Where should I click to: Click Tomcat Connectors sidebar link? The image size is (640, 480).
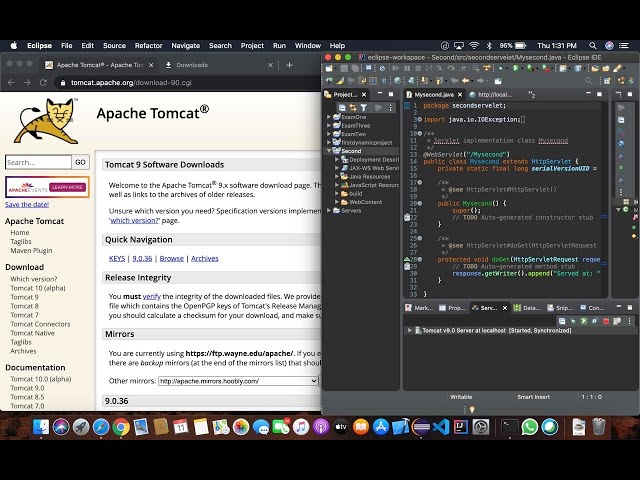(40, 324)
